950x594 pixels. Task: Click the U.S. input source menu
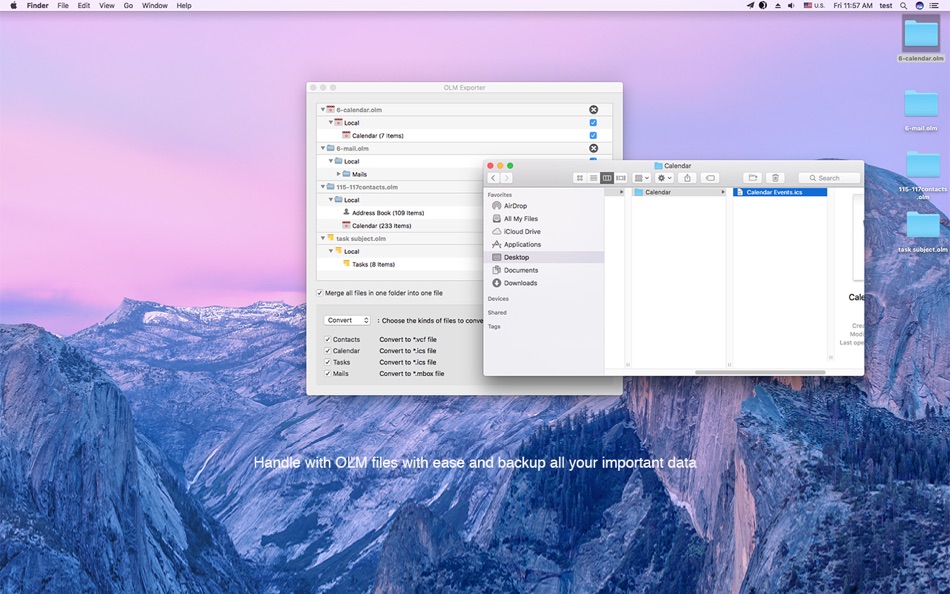click(814, 5)
